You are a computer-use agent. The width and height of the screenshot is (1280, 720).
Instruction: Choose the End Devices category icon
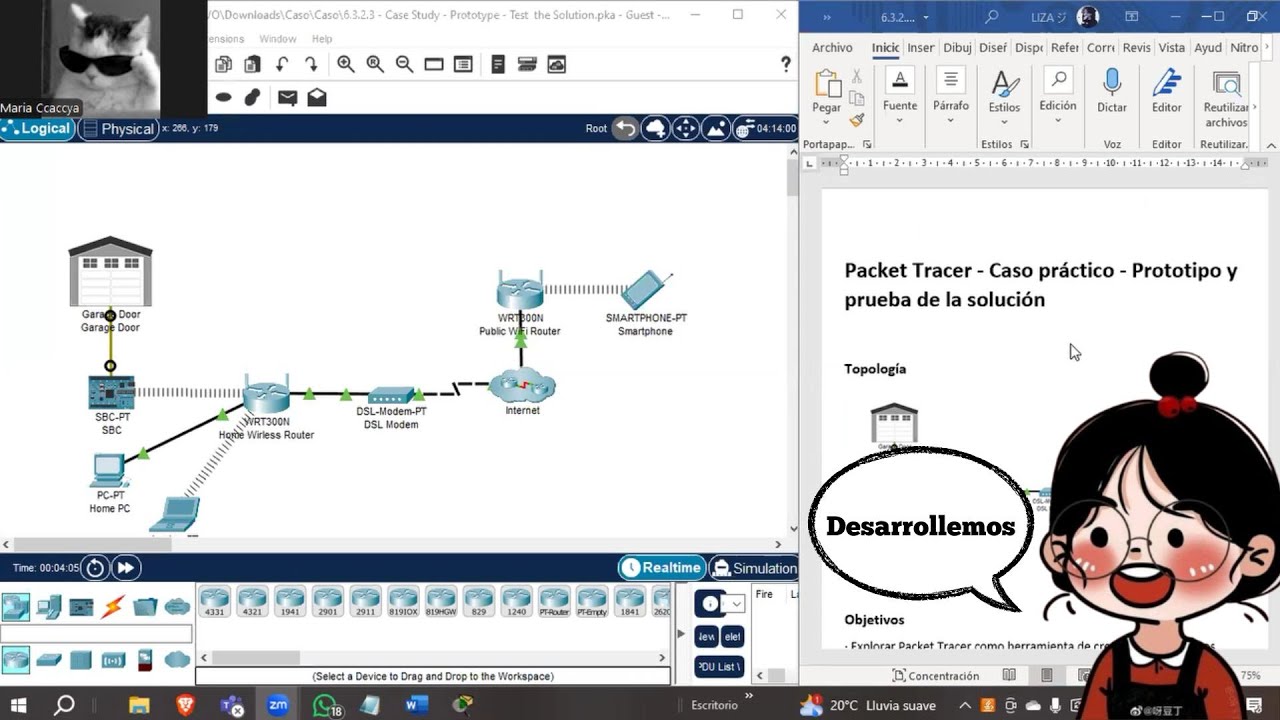[49, 606]
